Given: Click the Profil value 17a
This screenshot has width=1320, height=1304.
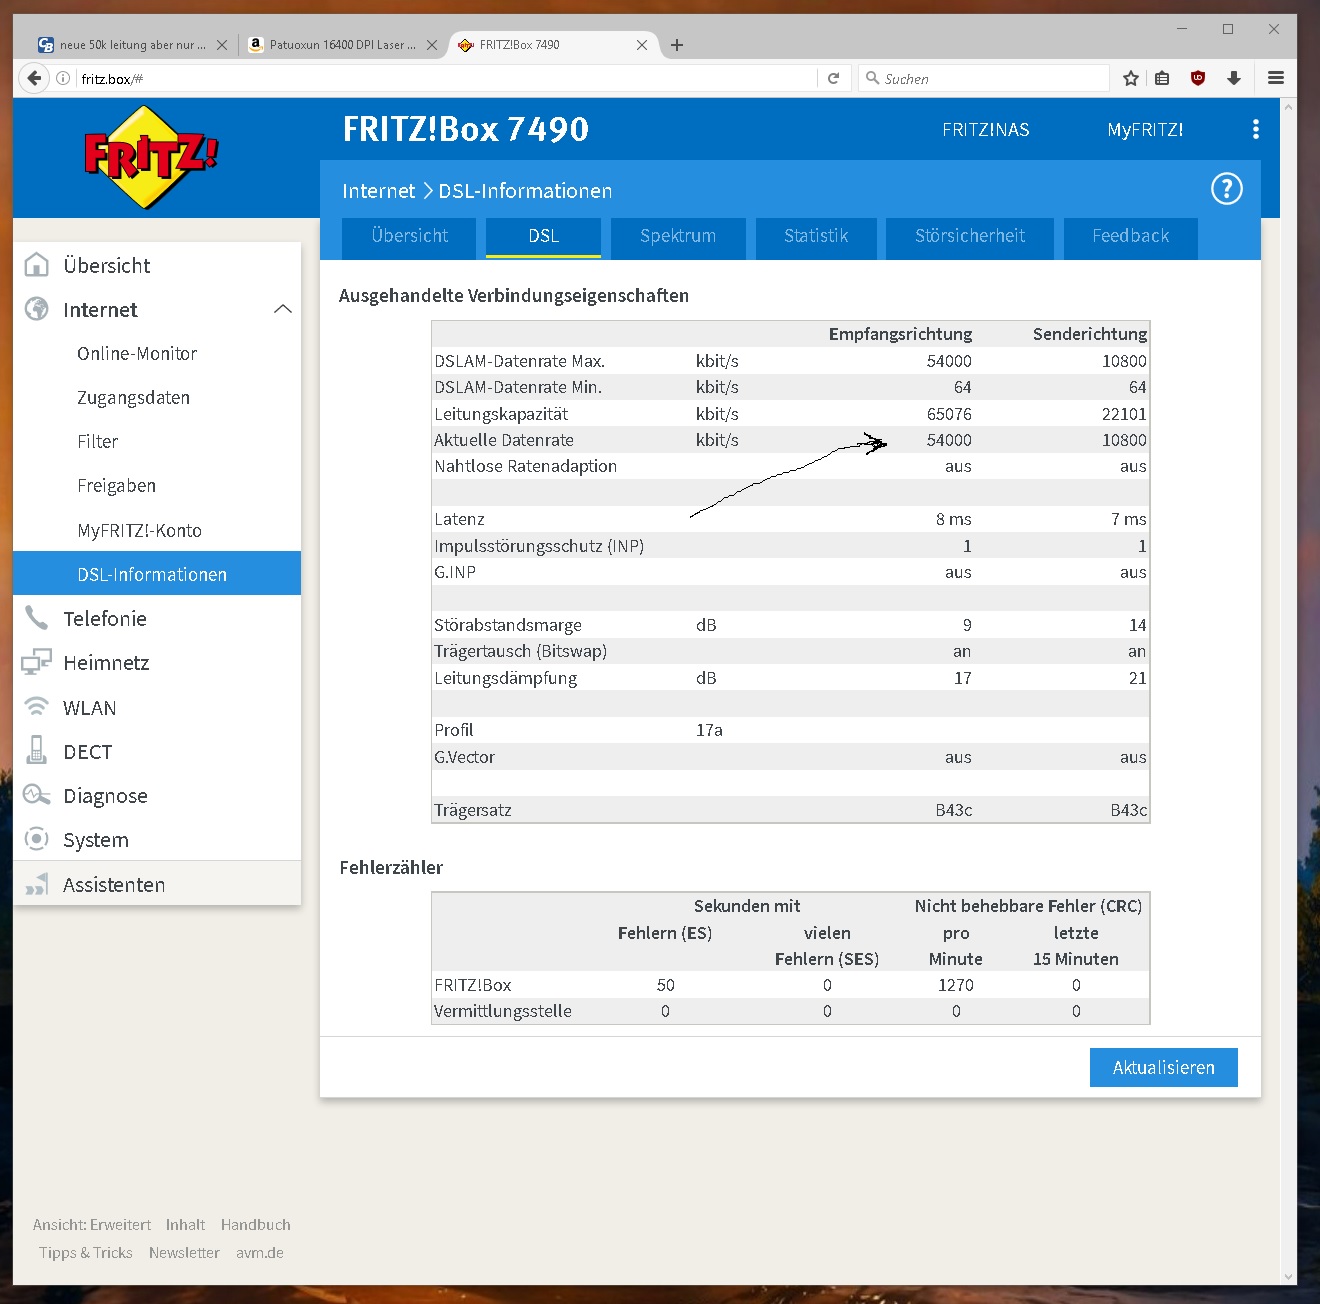Looking at the screenshot, I should (x=709, y=730).
